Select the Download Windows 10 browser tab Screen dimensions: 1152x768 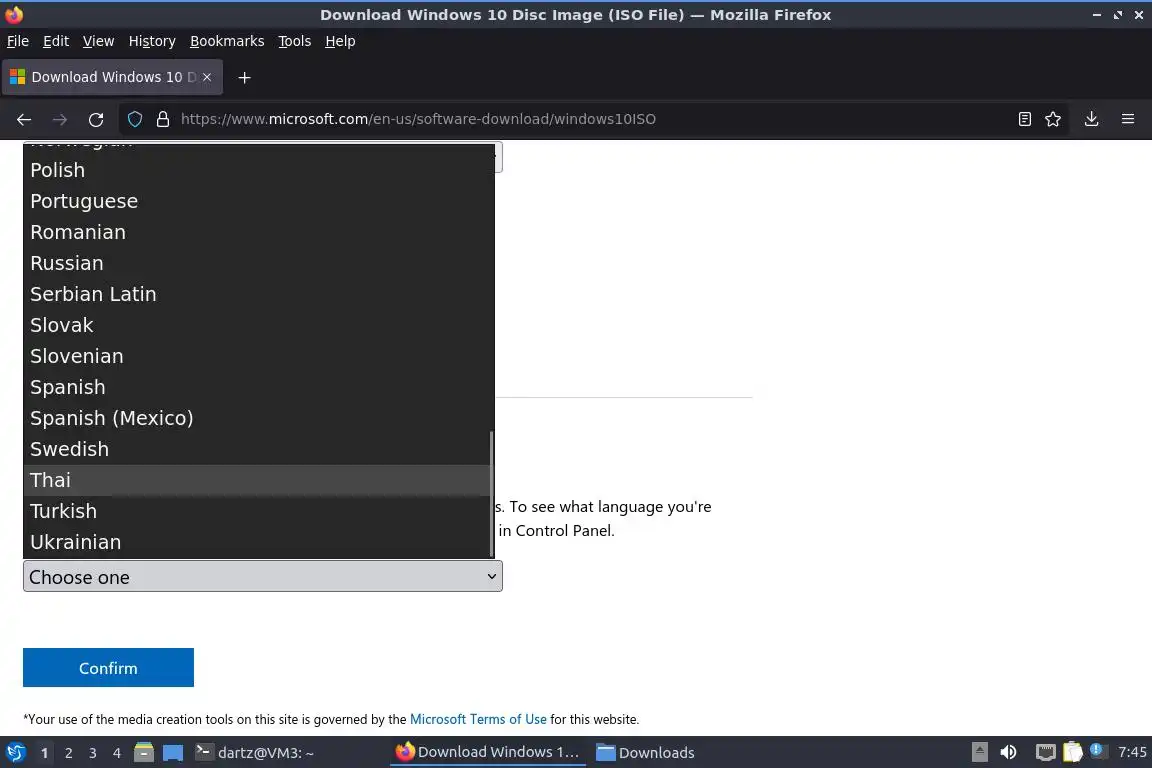point(112,77)
